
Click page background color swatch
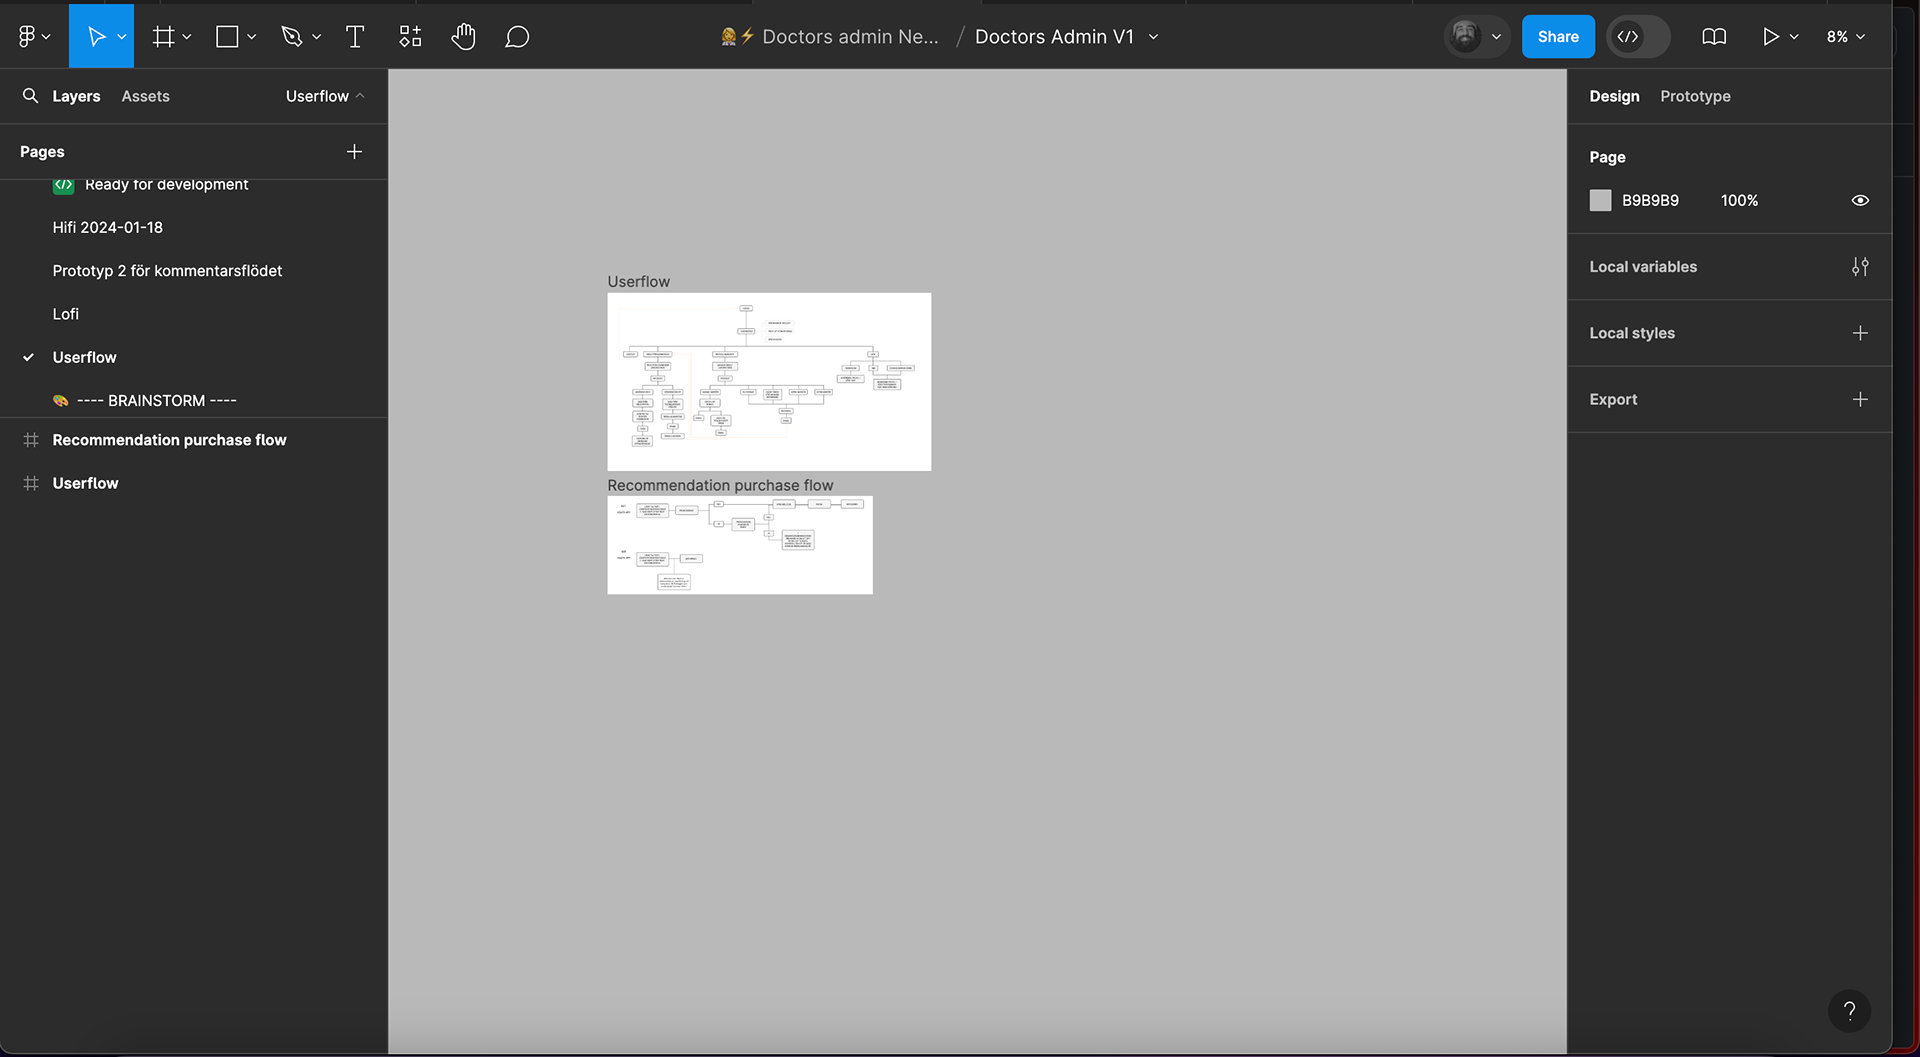tap(1600, 200)
